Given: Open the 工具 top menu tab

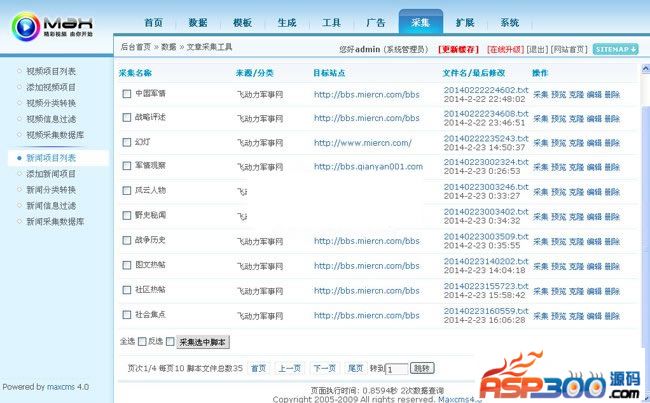Looking at the screenshot, I should [332, 22].
